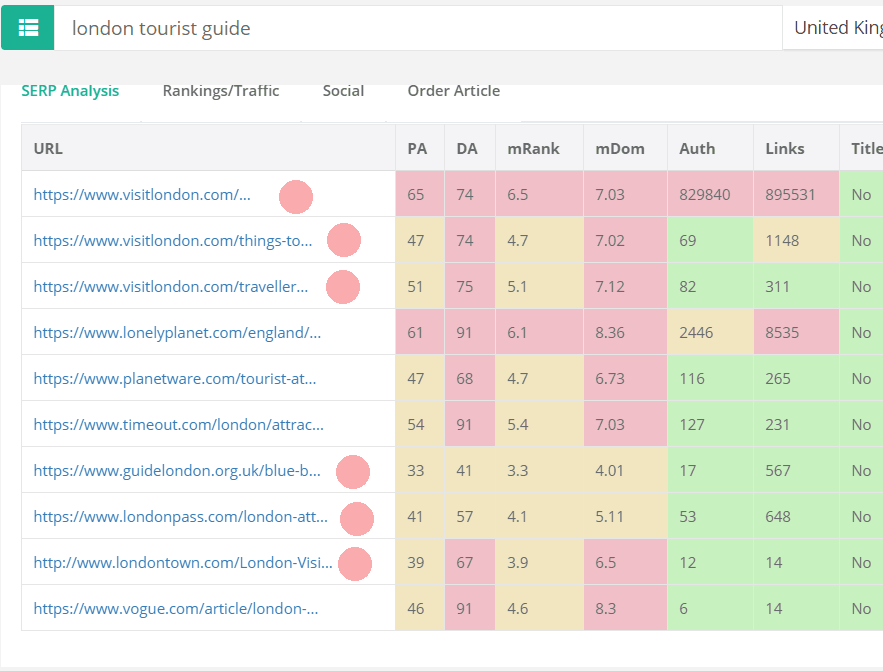Image resolution: width=883 pixels, height=671 pixels.
Task: Go to the Order Article tab
Action: (453, 91)
